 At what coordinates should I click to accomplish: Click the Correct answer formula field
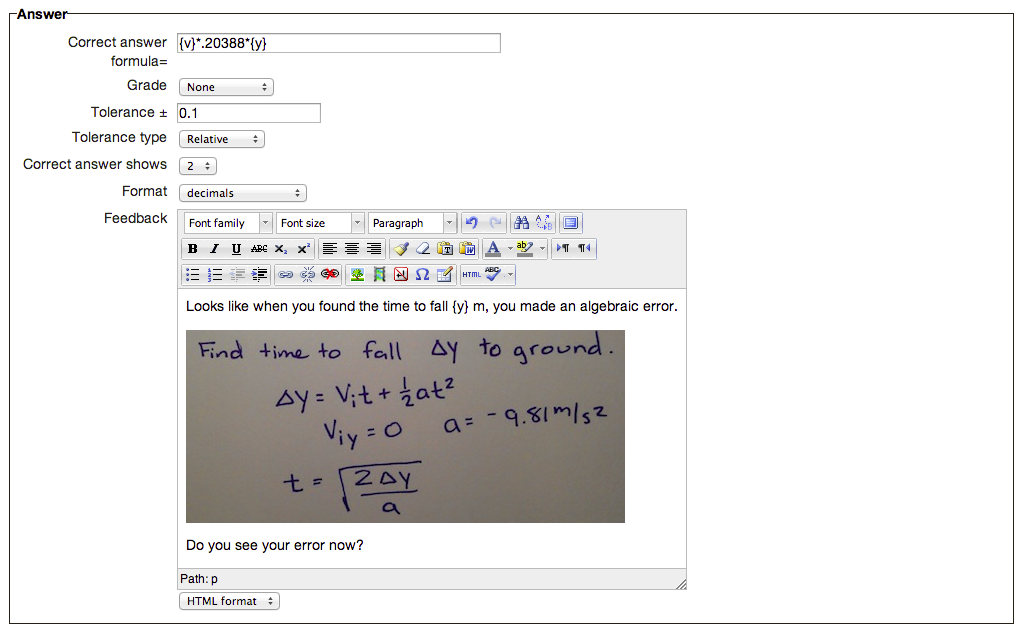(338, 43)
